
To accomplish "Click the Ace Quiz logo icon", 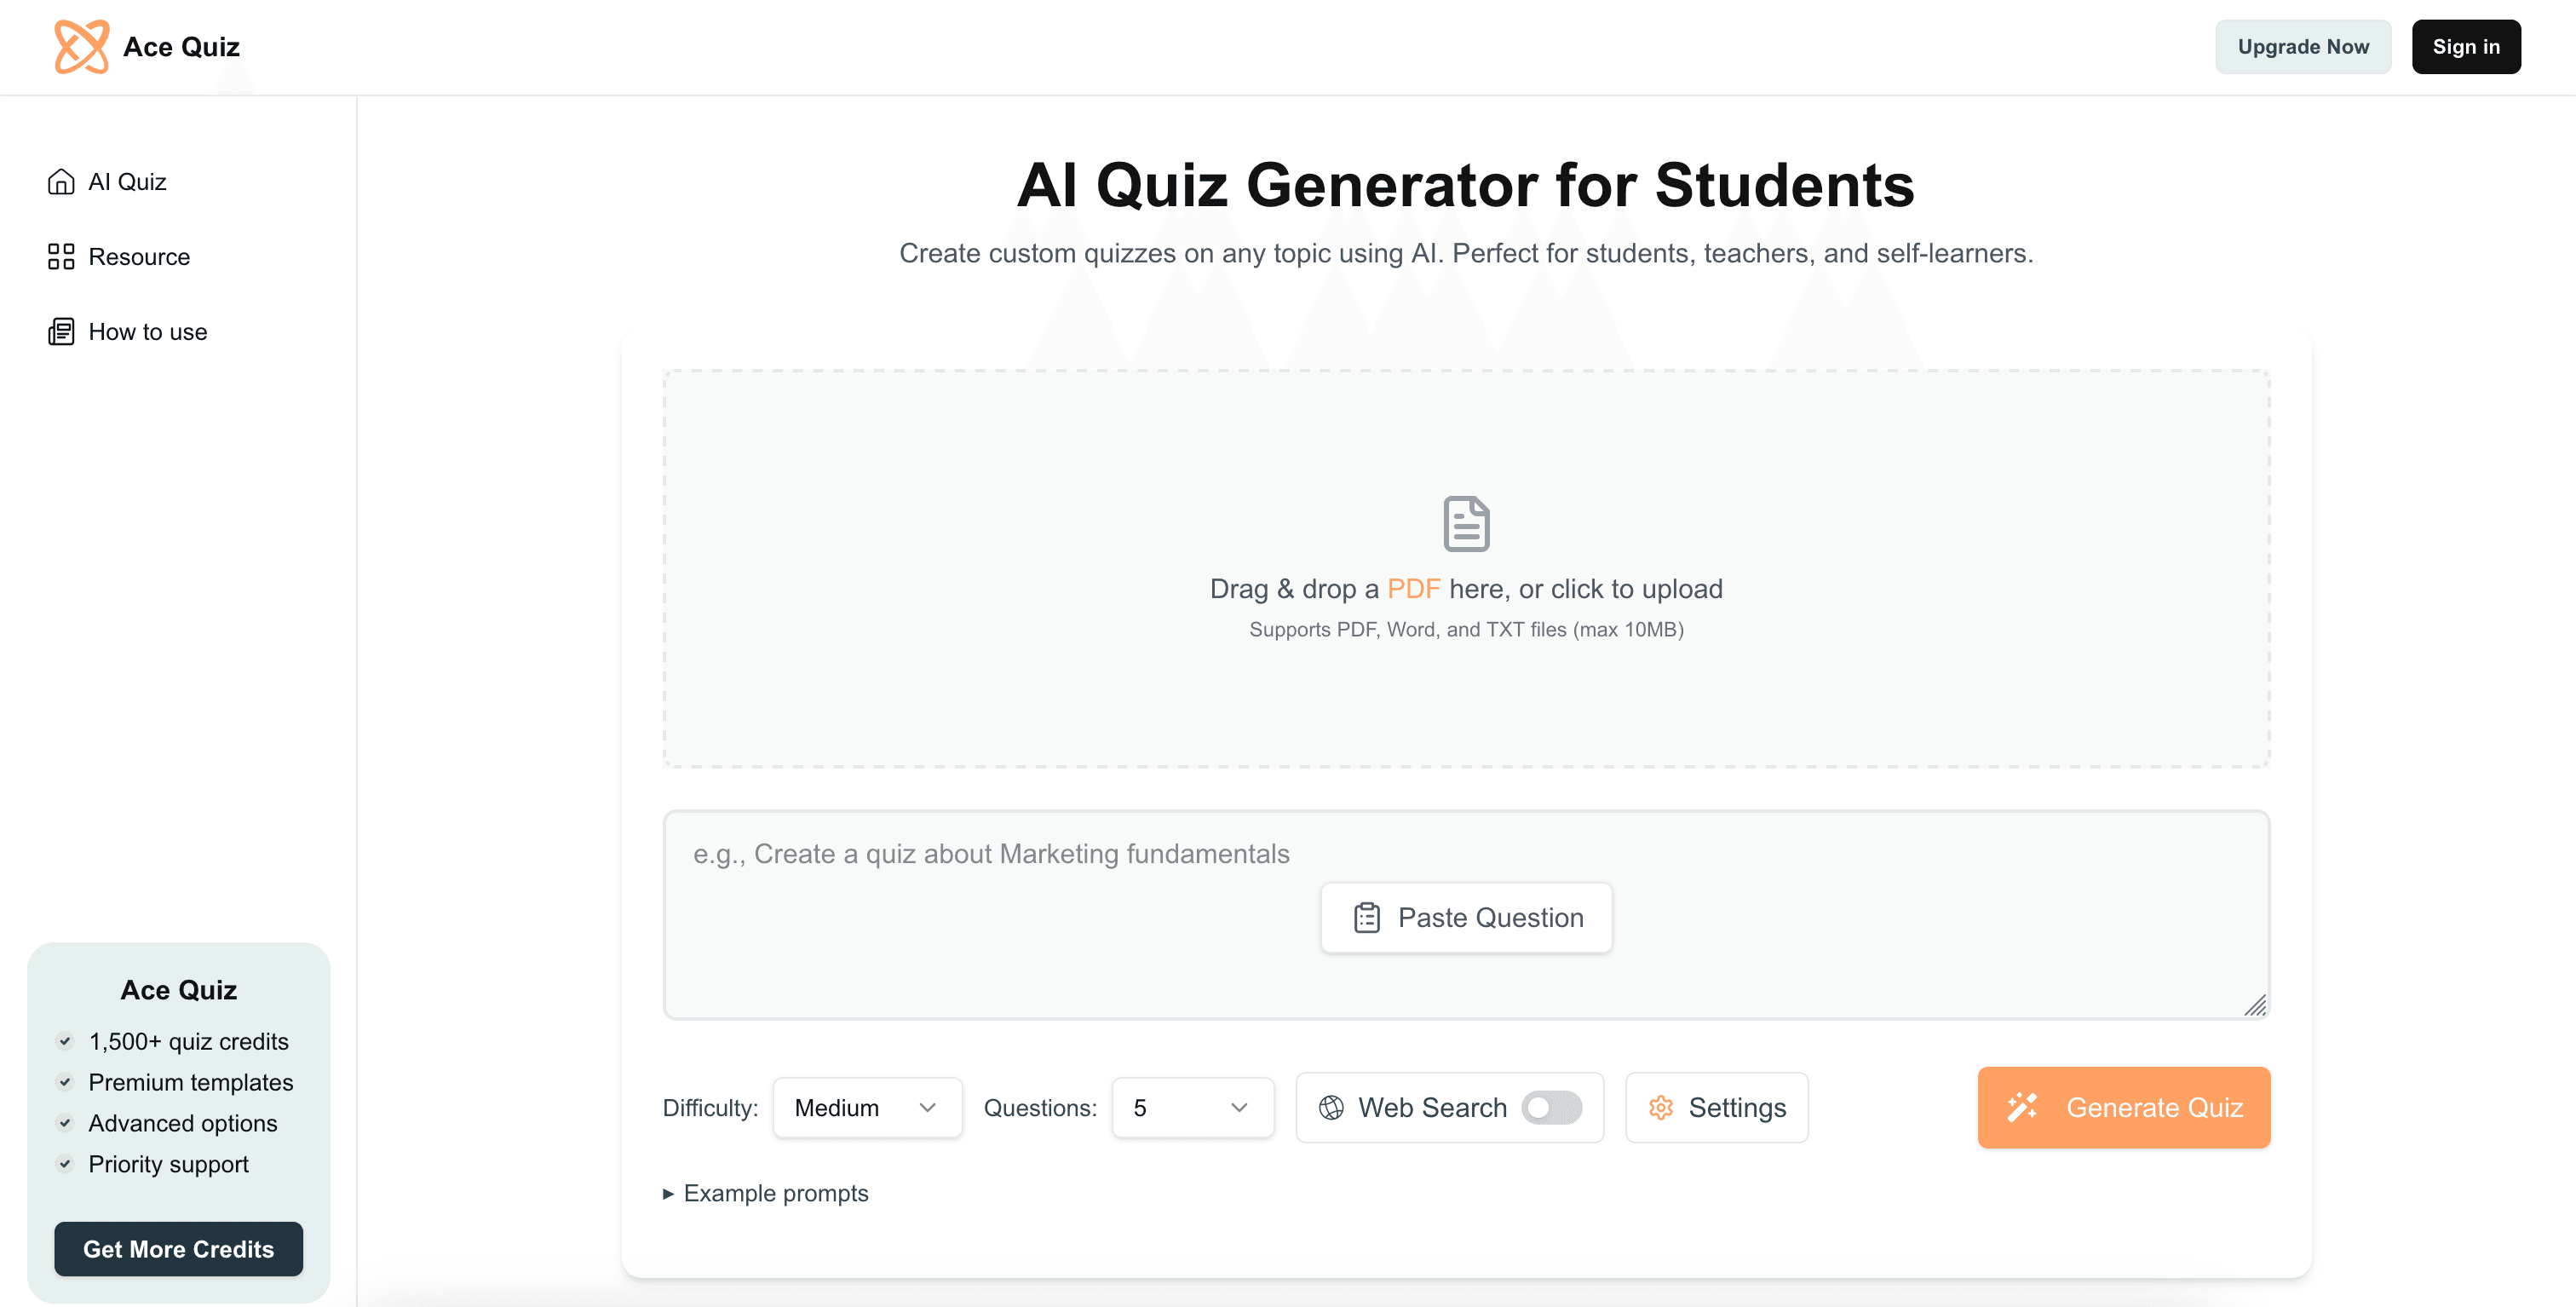I will click(x=81, y=46).
